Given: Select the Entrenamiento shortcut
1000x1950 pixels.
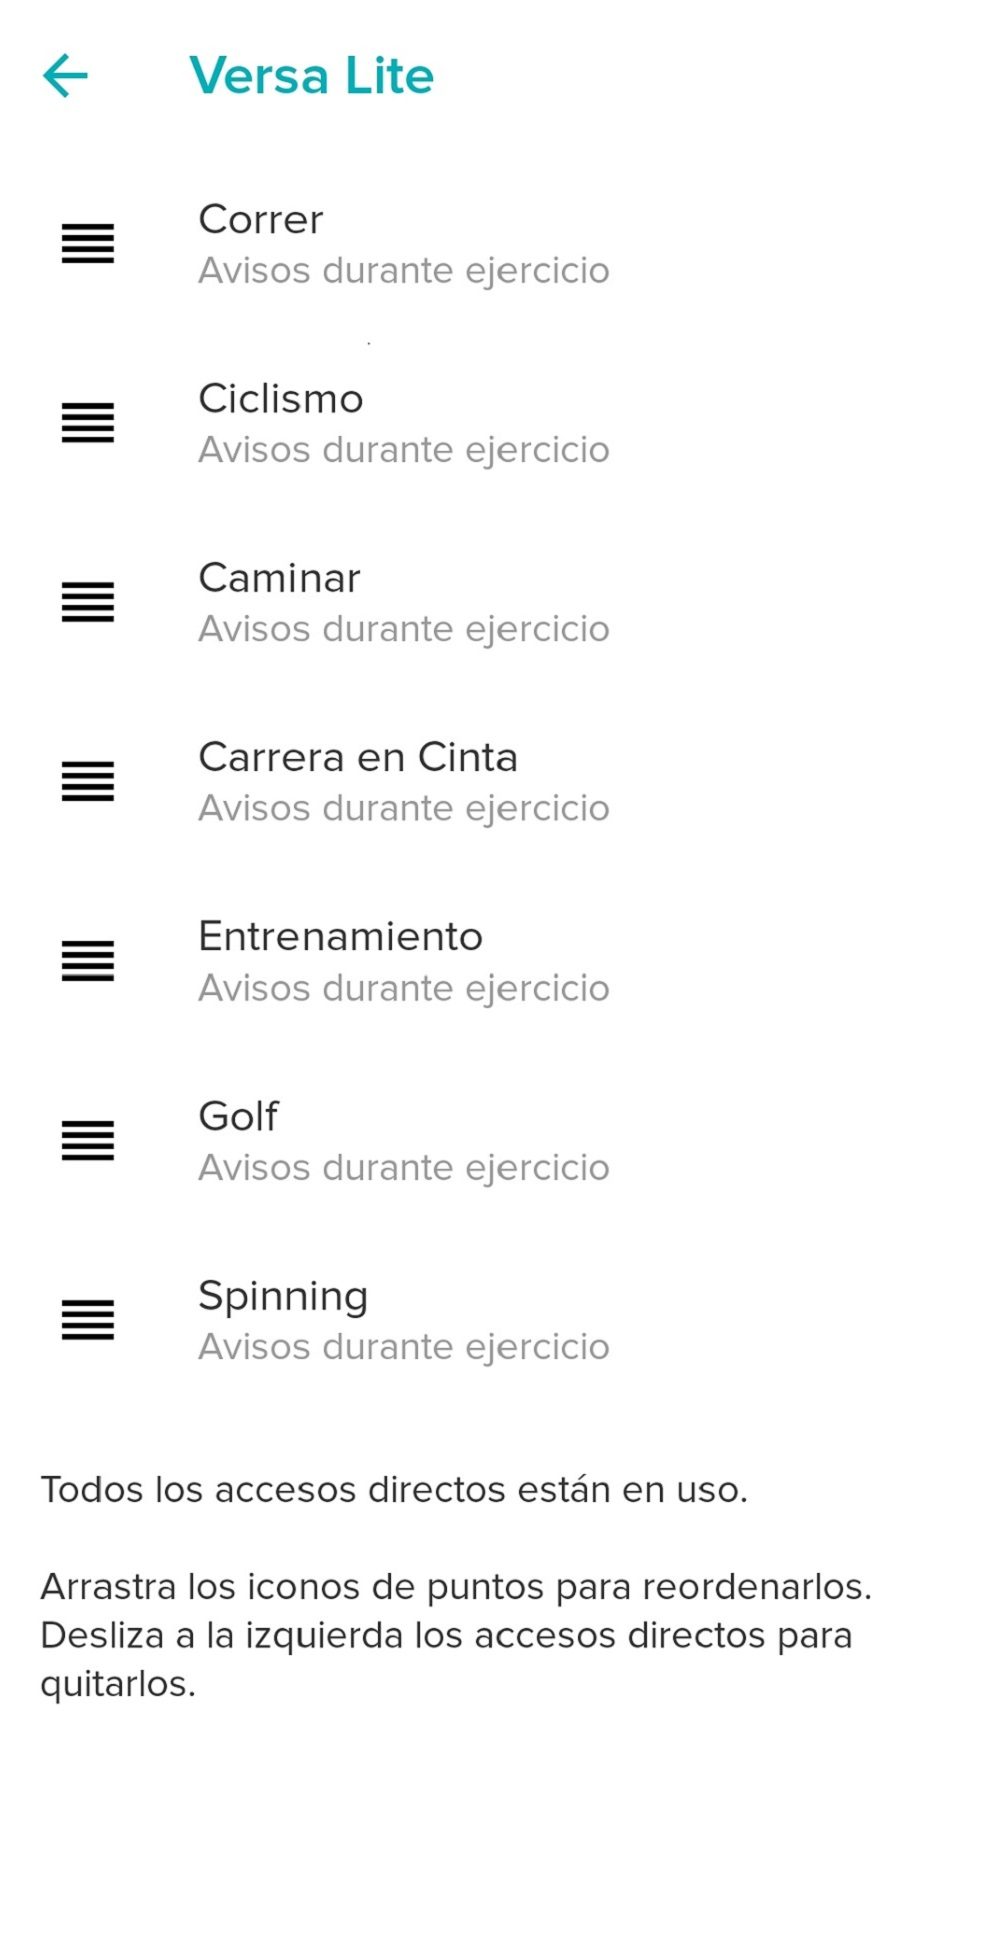Looking at the screenshot, I should (x=340, y=937).
